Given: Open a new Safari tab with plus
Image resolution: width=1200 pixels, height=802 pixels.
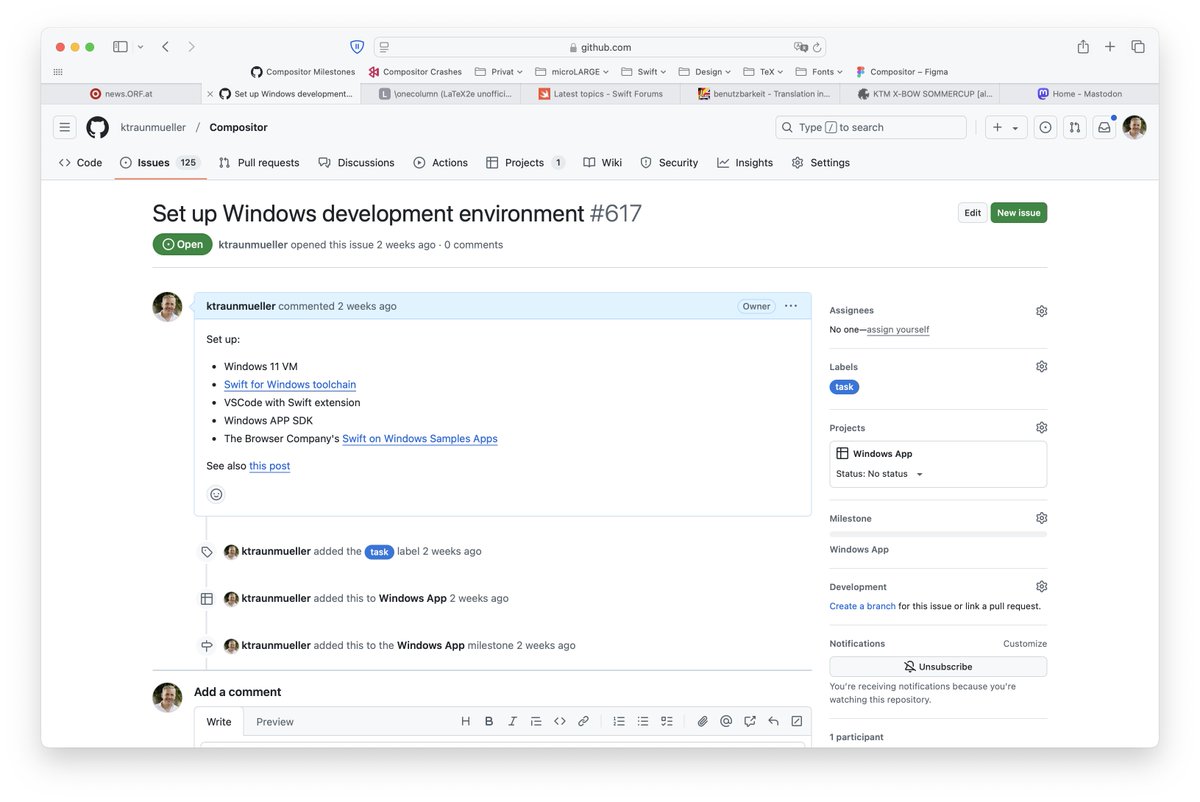Looking at the screenshot, I should click(x=1110, y=47).
